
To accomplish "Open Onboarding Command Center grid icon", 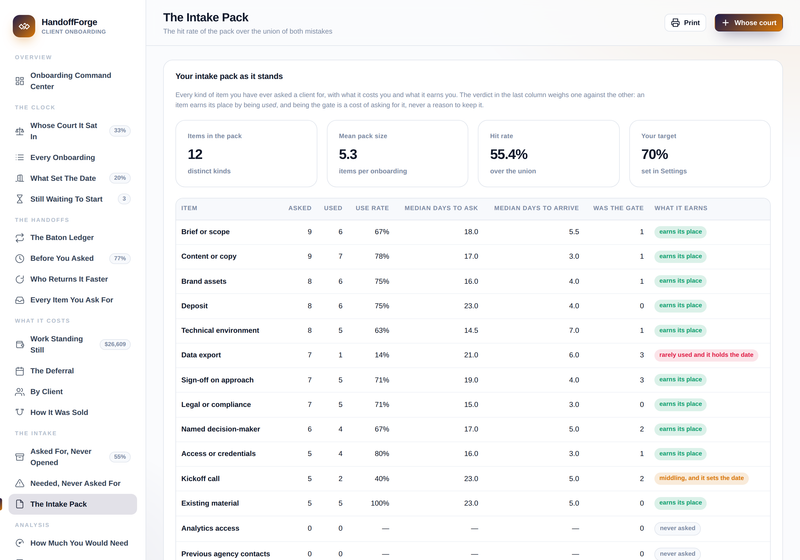I will point(19,81).
